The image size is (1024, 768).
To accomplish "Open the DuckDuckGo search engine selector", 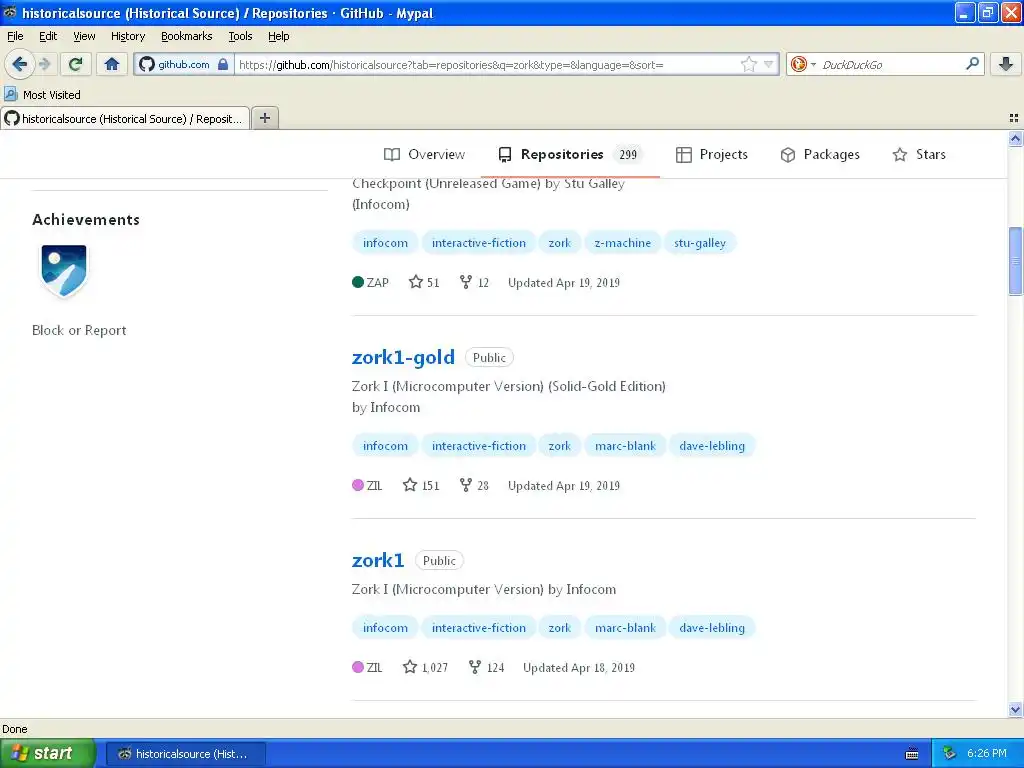I will (x=803, y=64).
